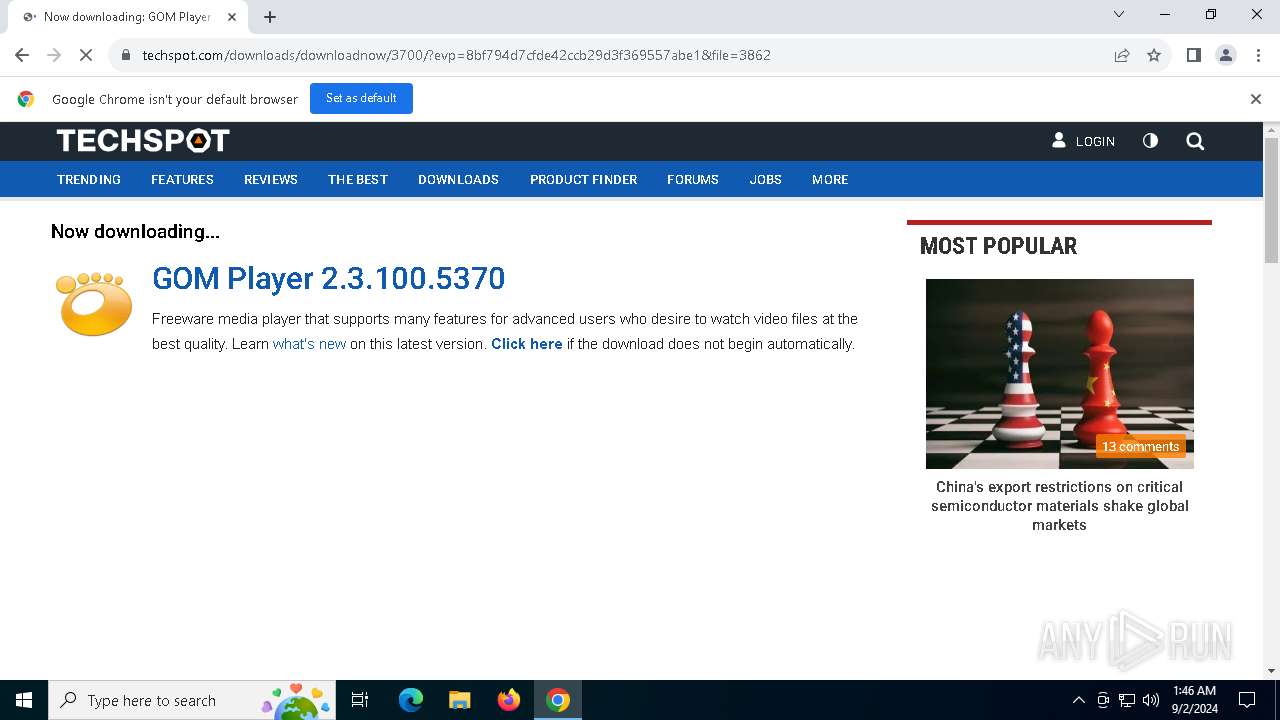Click the Chrome taskbar icon

(x=558, y=700)
